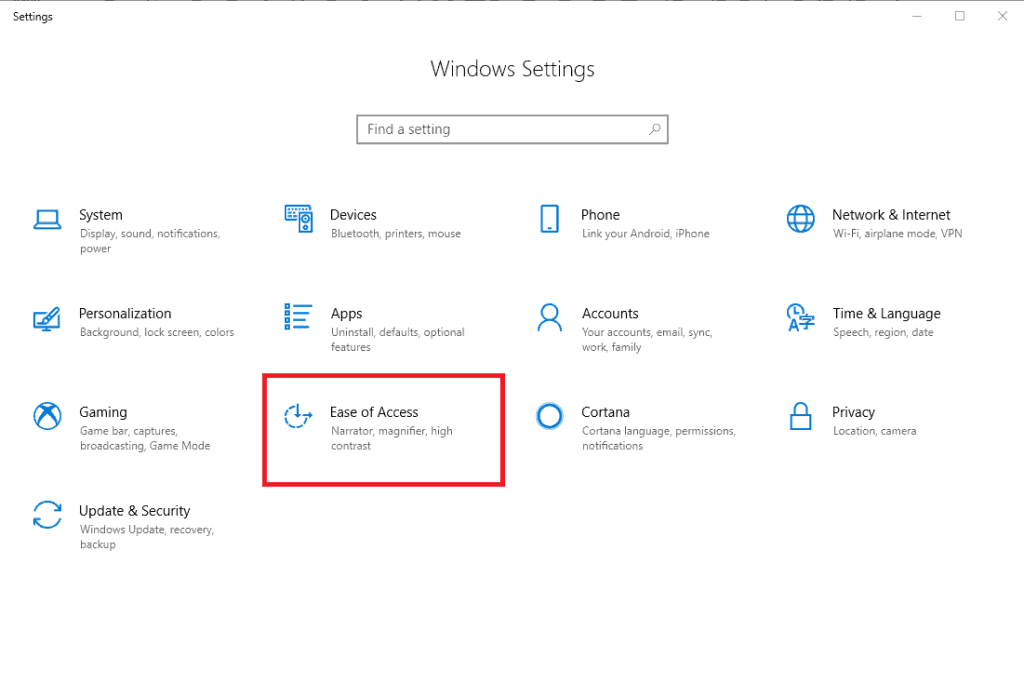Close the Settings window
This screenshot has width=1024, height=685.
click(x=1002, y=16)
